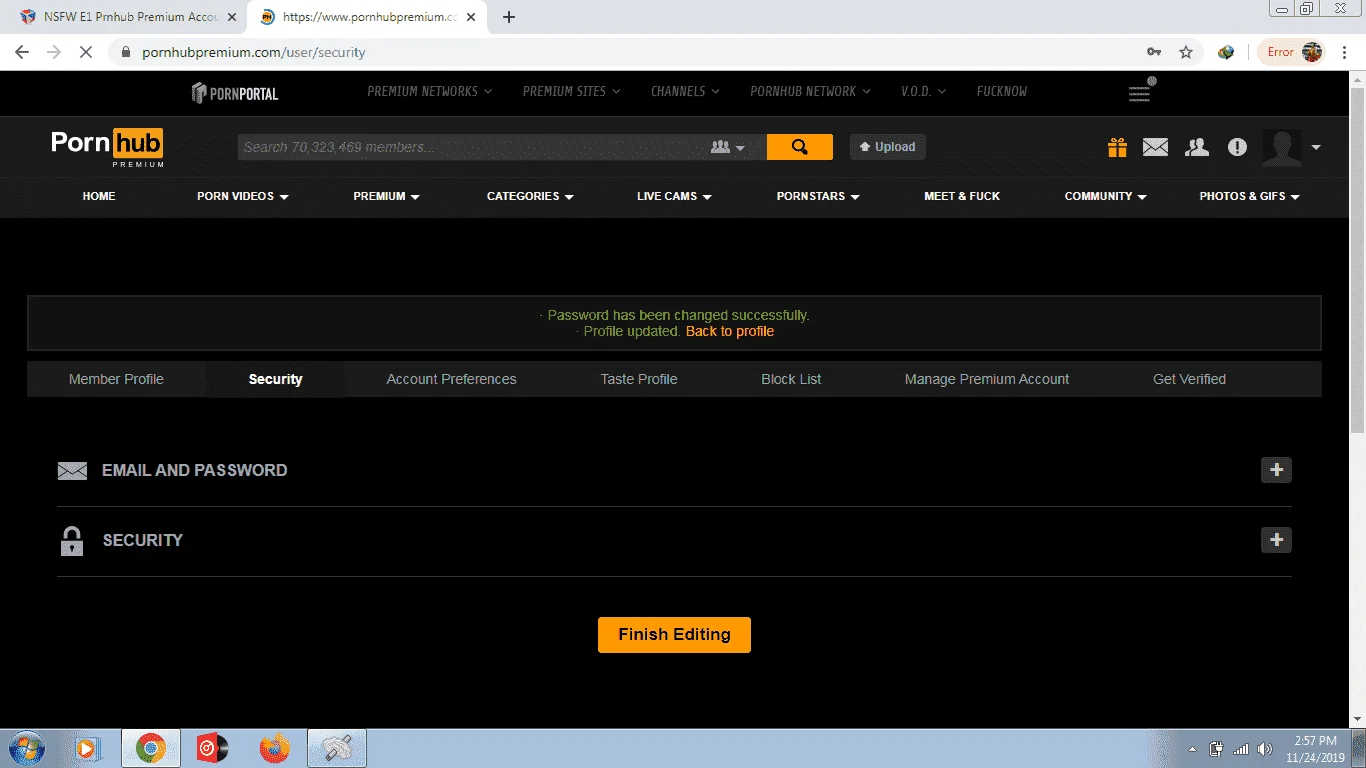The height and width of the screenshot is (768, 1366).
Task: Open the PREMIUM SITES top menu
Action: point(572,91)
